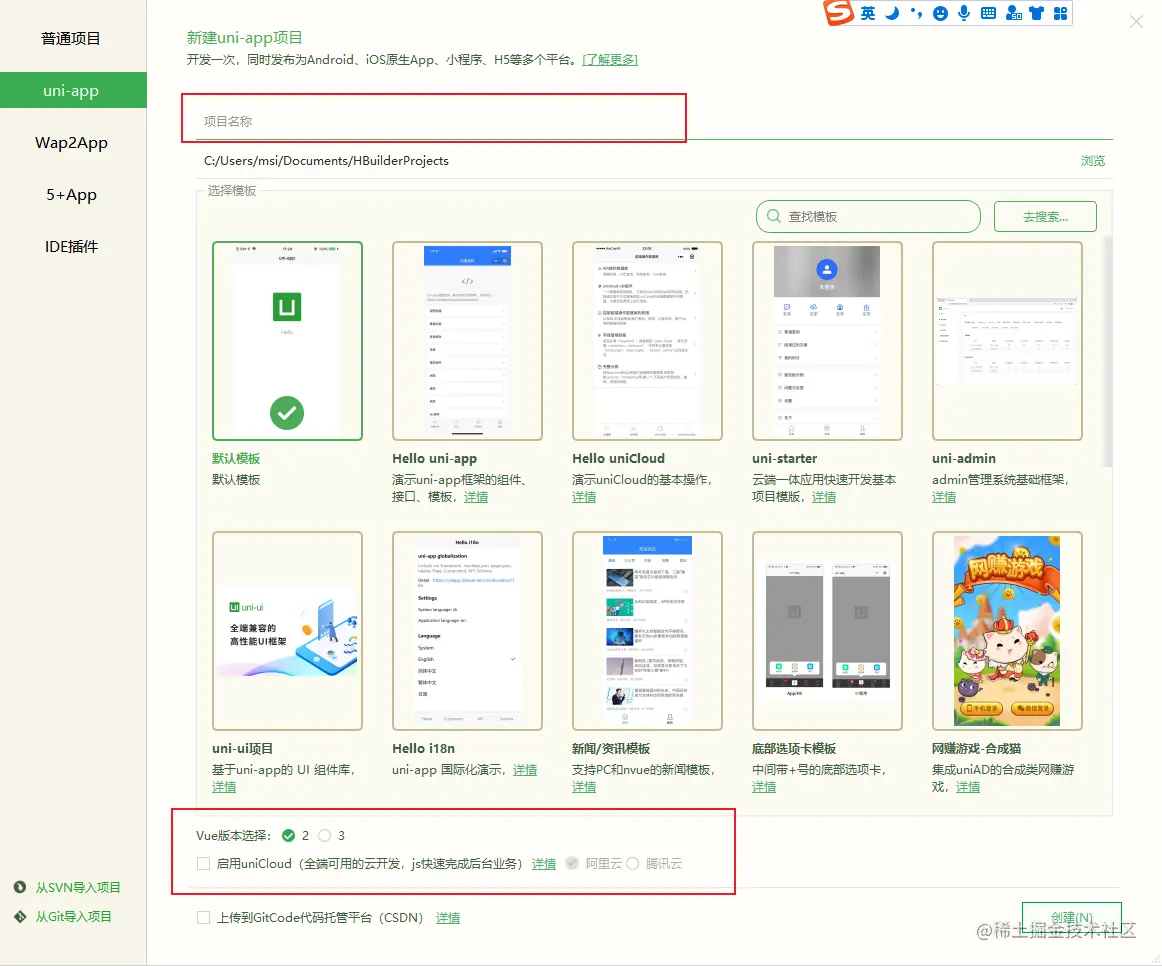Click the SVN import icon

tap(20, 887)
